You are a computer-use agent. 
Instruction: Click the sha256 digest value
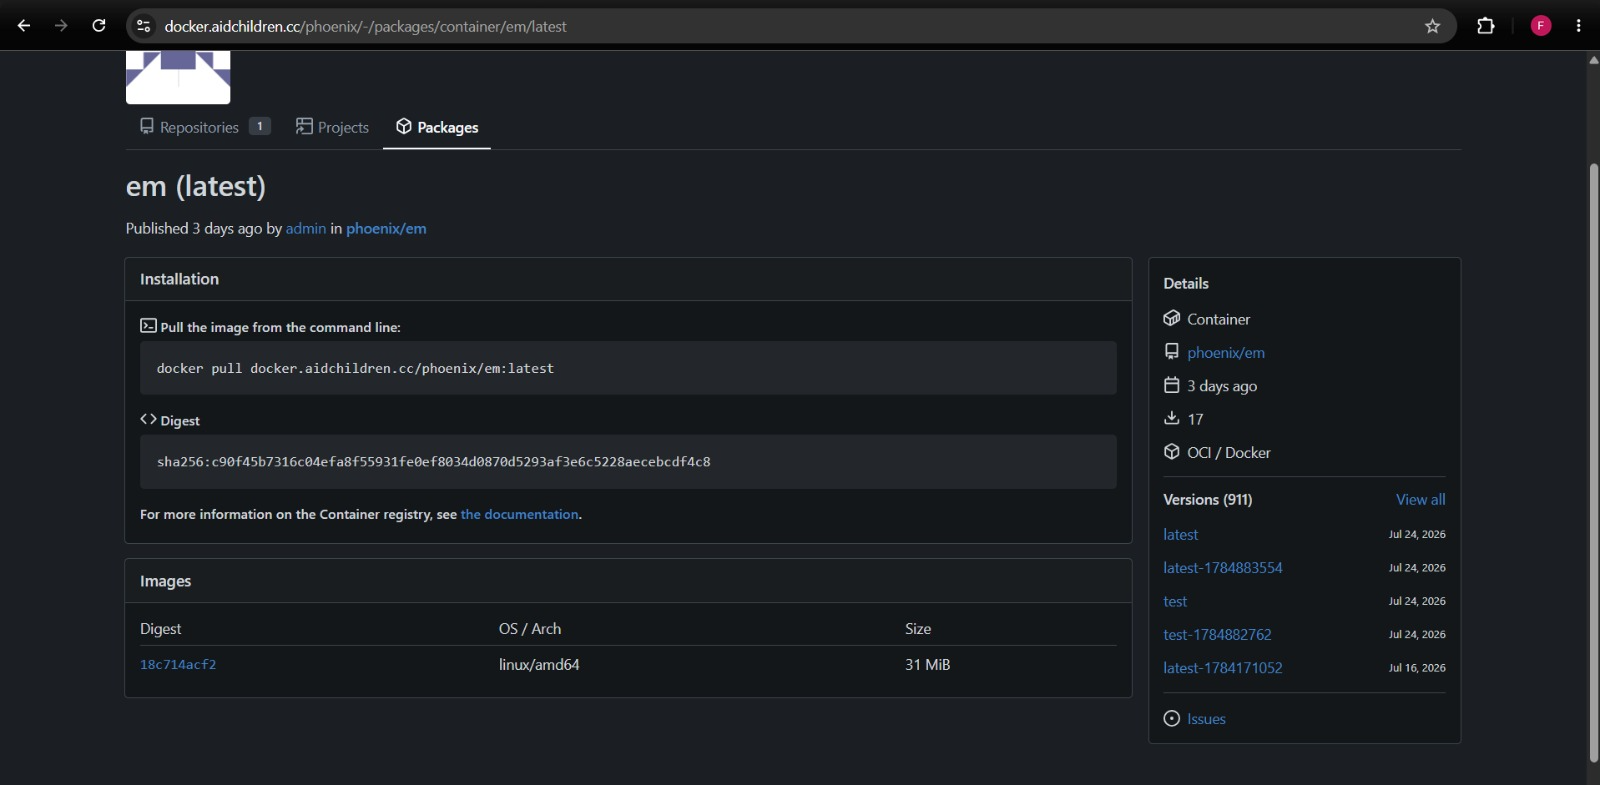(x=434, y=462)
